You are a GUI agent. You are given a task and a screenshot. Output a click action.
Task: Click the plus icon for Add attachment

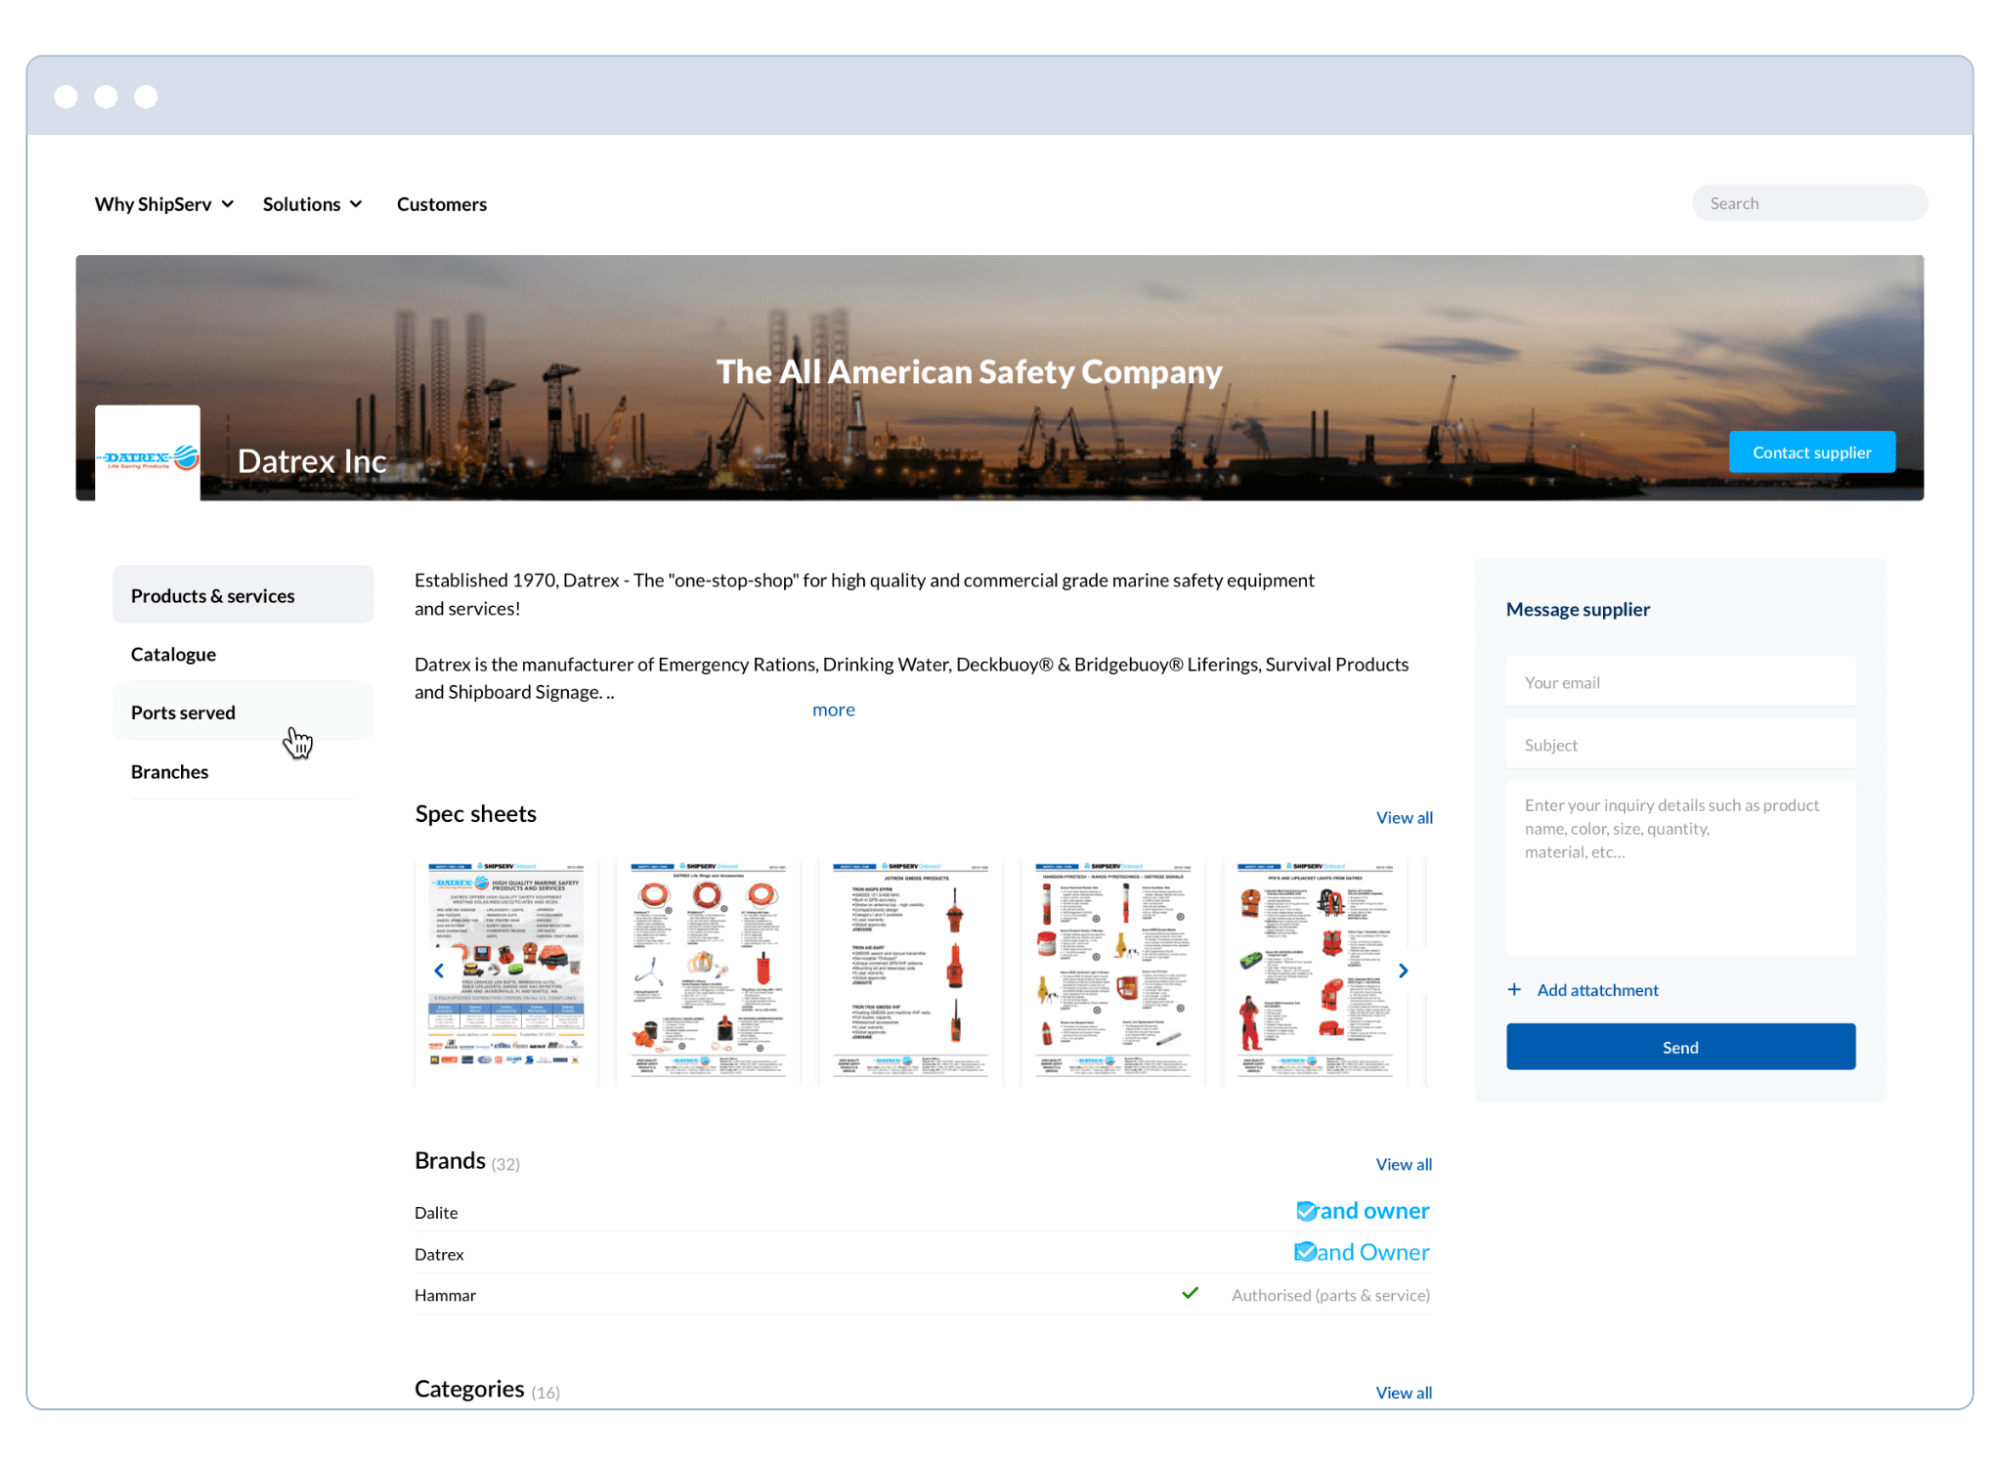[x=1514, y=989]
